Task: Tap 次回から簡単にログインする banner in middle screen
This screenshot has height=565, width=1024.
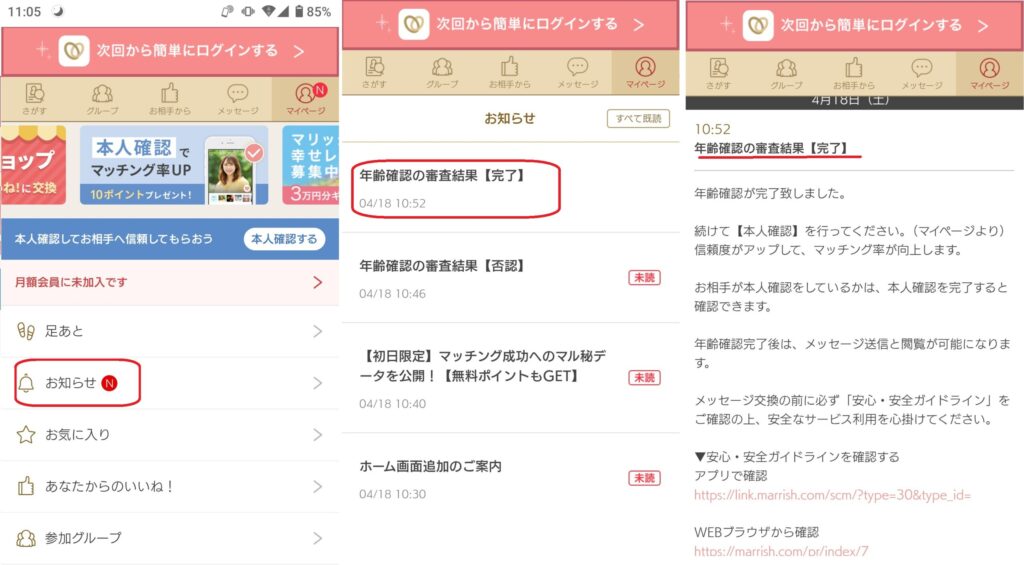Action: click(x=510, y=25)
